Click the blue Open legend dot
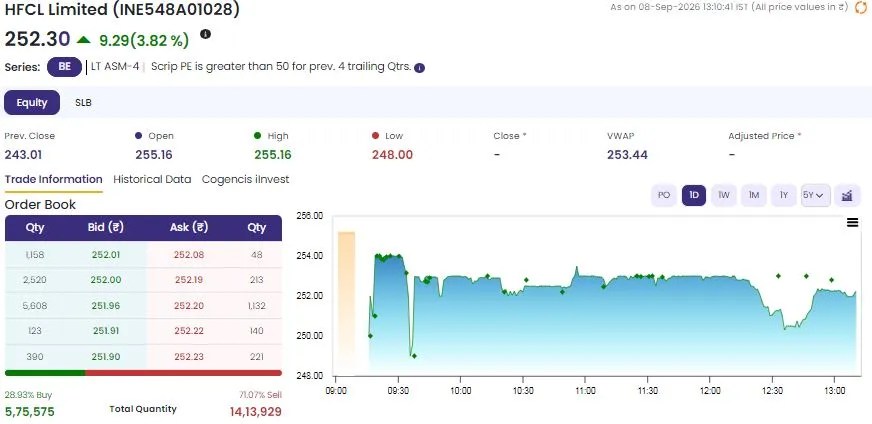 click(138, 135)
